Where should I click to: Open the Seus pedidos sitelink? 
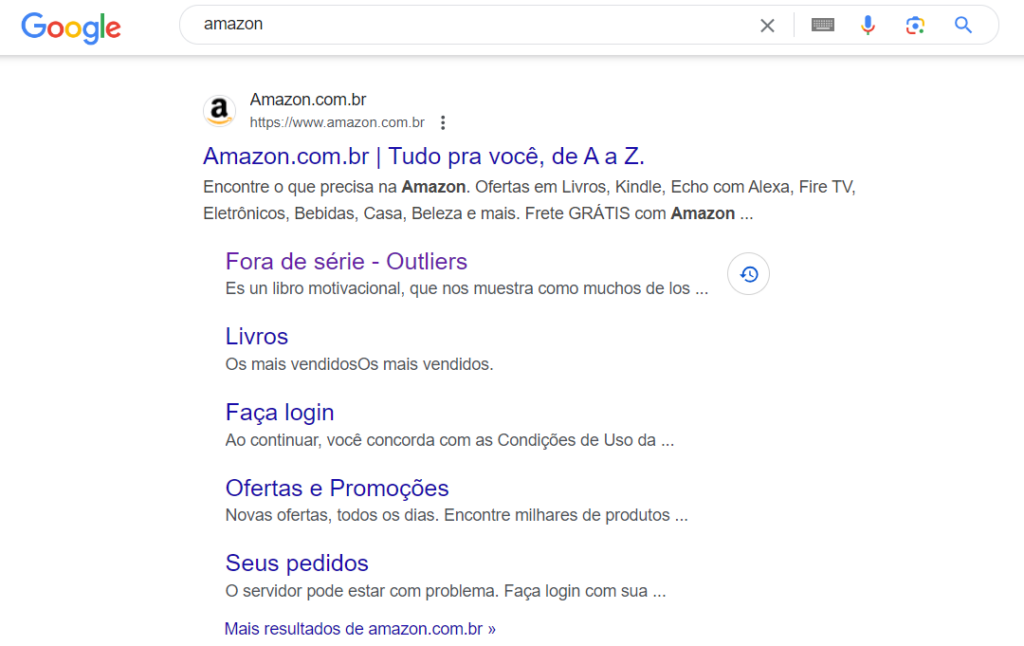[297, 562]
